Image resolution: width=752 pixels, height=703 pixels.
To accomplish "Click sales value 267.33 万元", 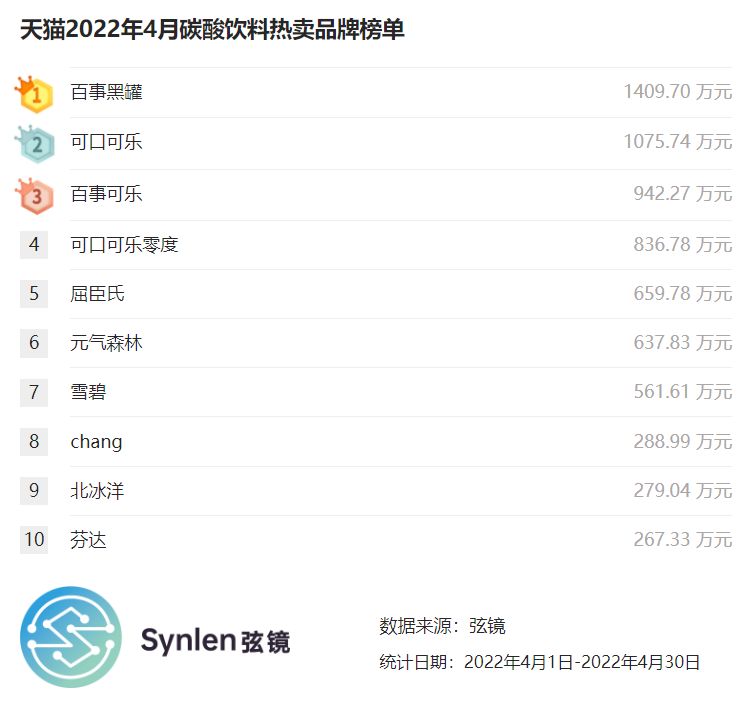I will pyautogui.click(x=683, y=540).
